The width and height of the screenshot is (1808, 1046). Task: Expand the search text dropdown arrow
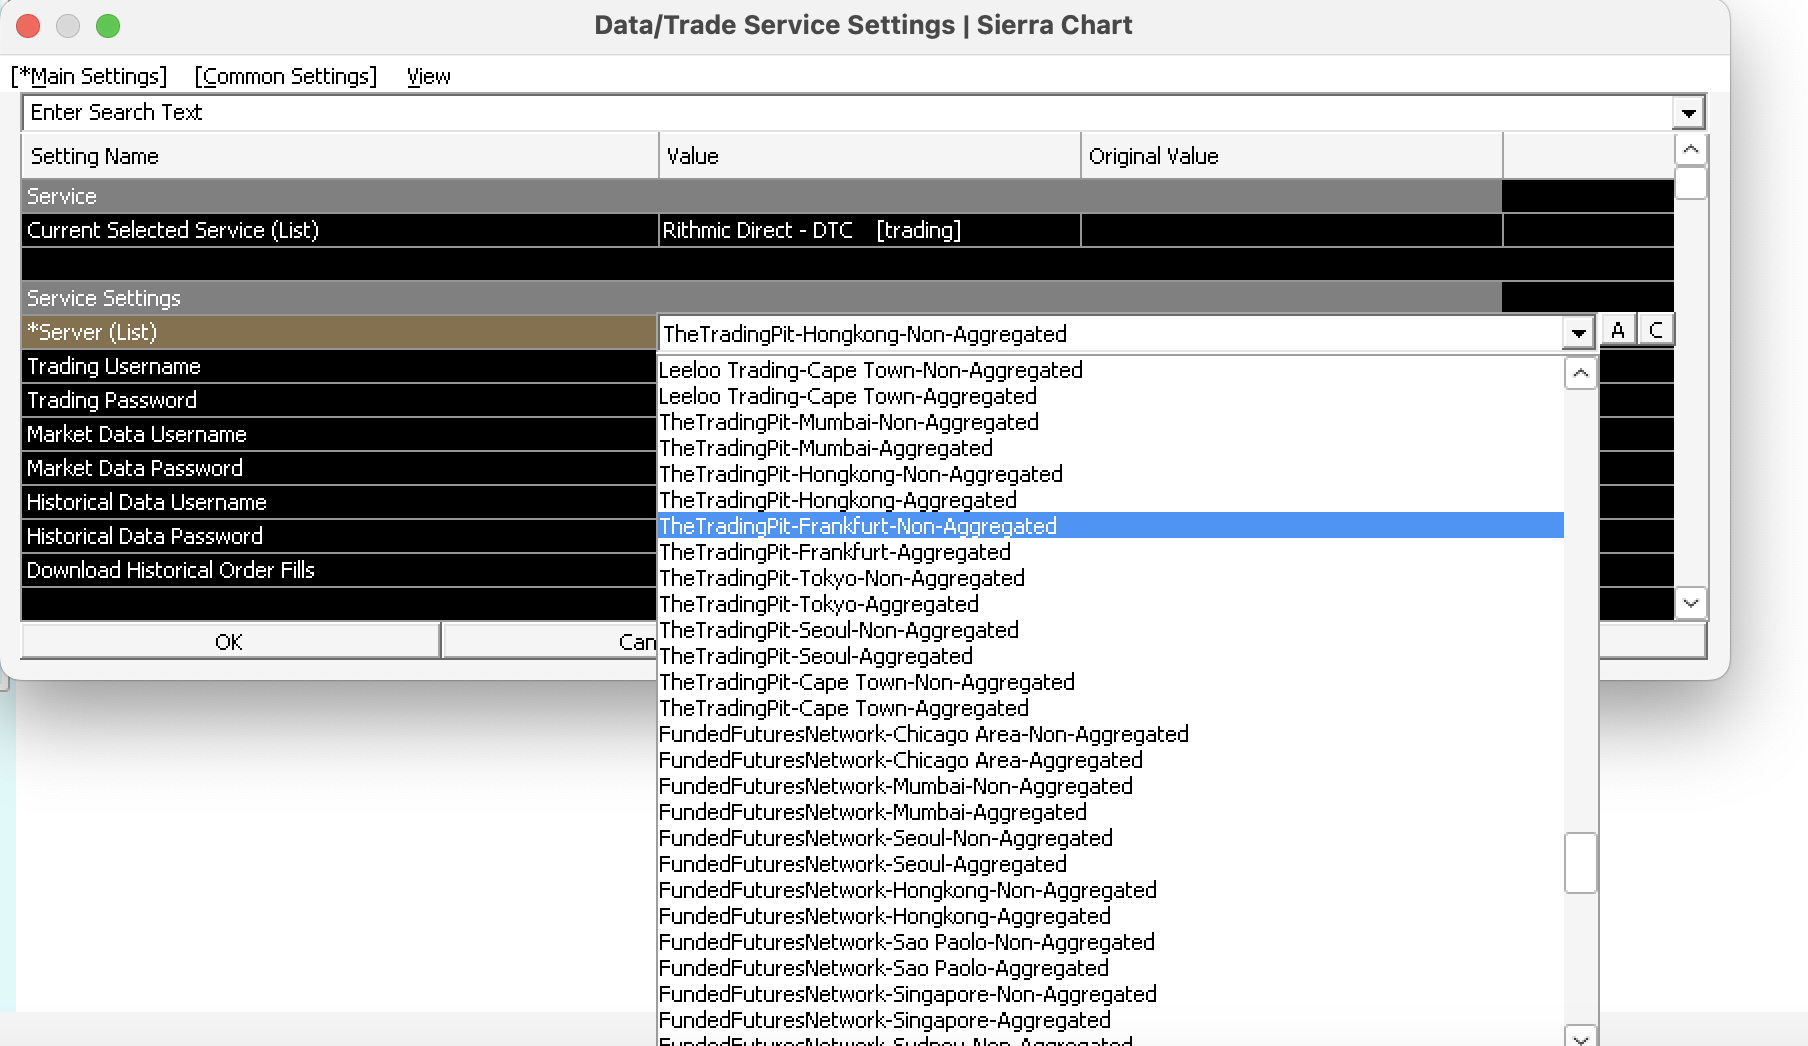pos(1688,113)
